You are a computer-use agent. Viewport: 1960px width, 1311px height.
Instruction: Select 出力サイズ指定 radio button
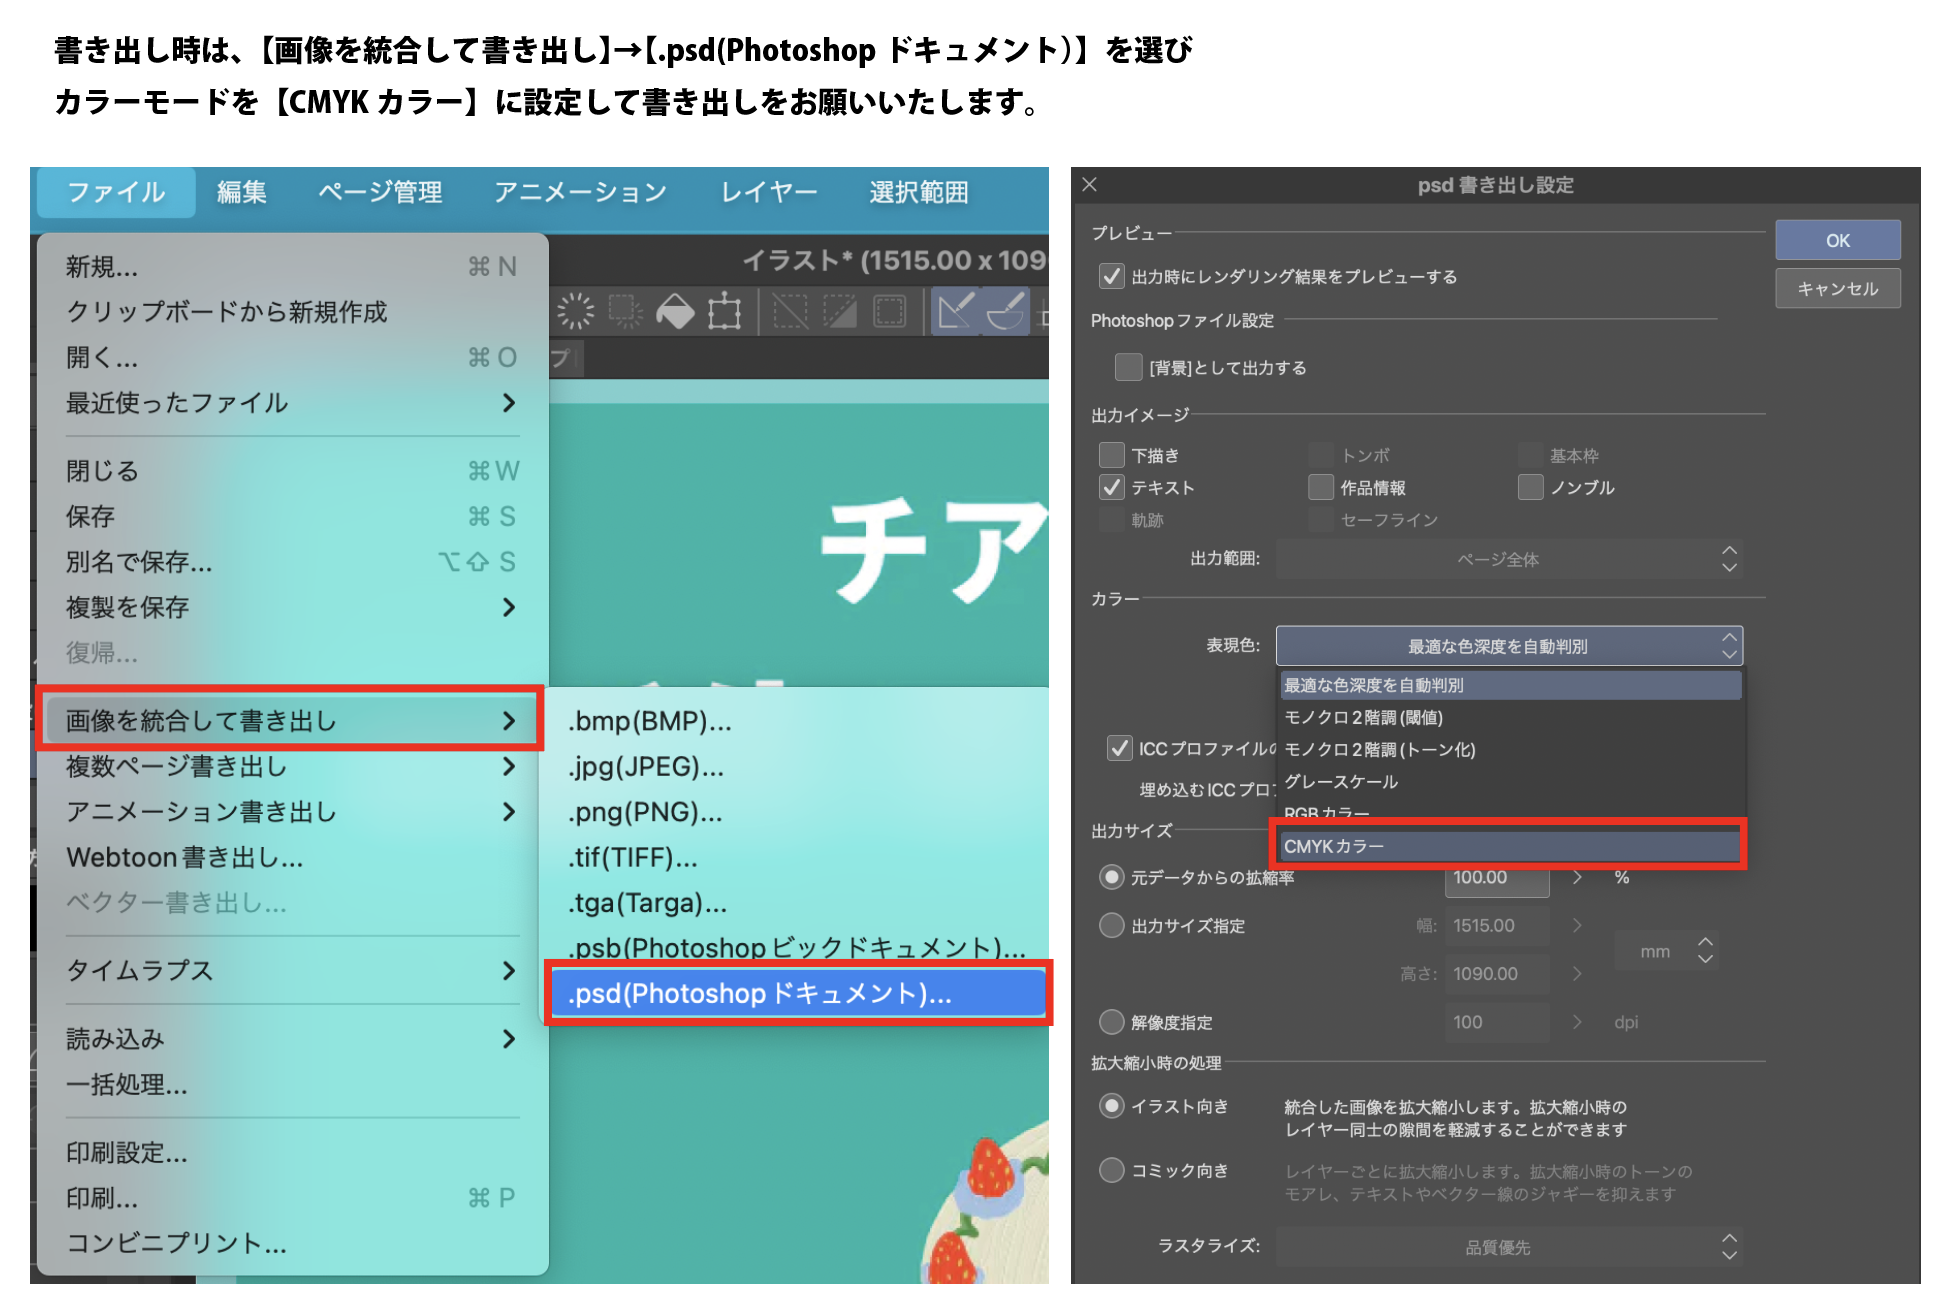[1111, 925]
